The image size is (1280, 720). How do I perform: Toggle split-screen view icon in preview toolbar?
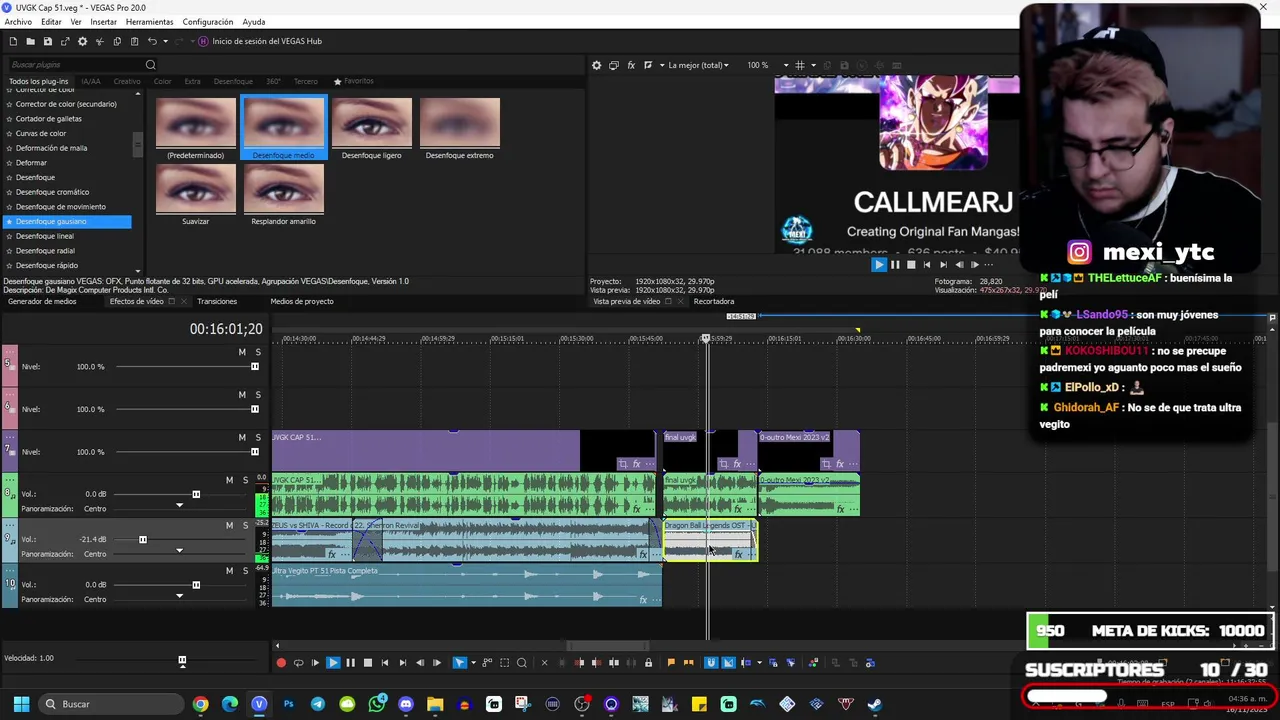pyautogui.click(x=648, y=65)
